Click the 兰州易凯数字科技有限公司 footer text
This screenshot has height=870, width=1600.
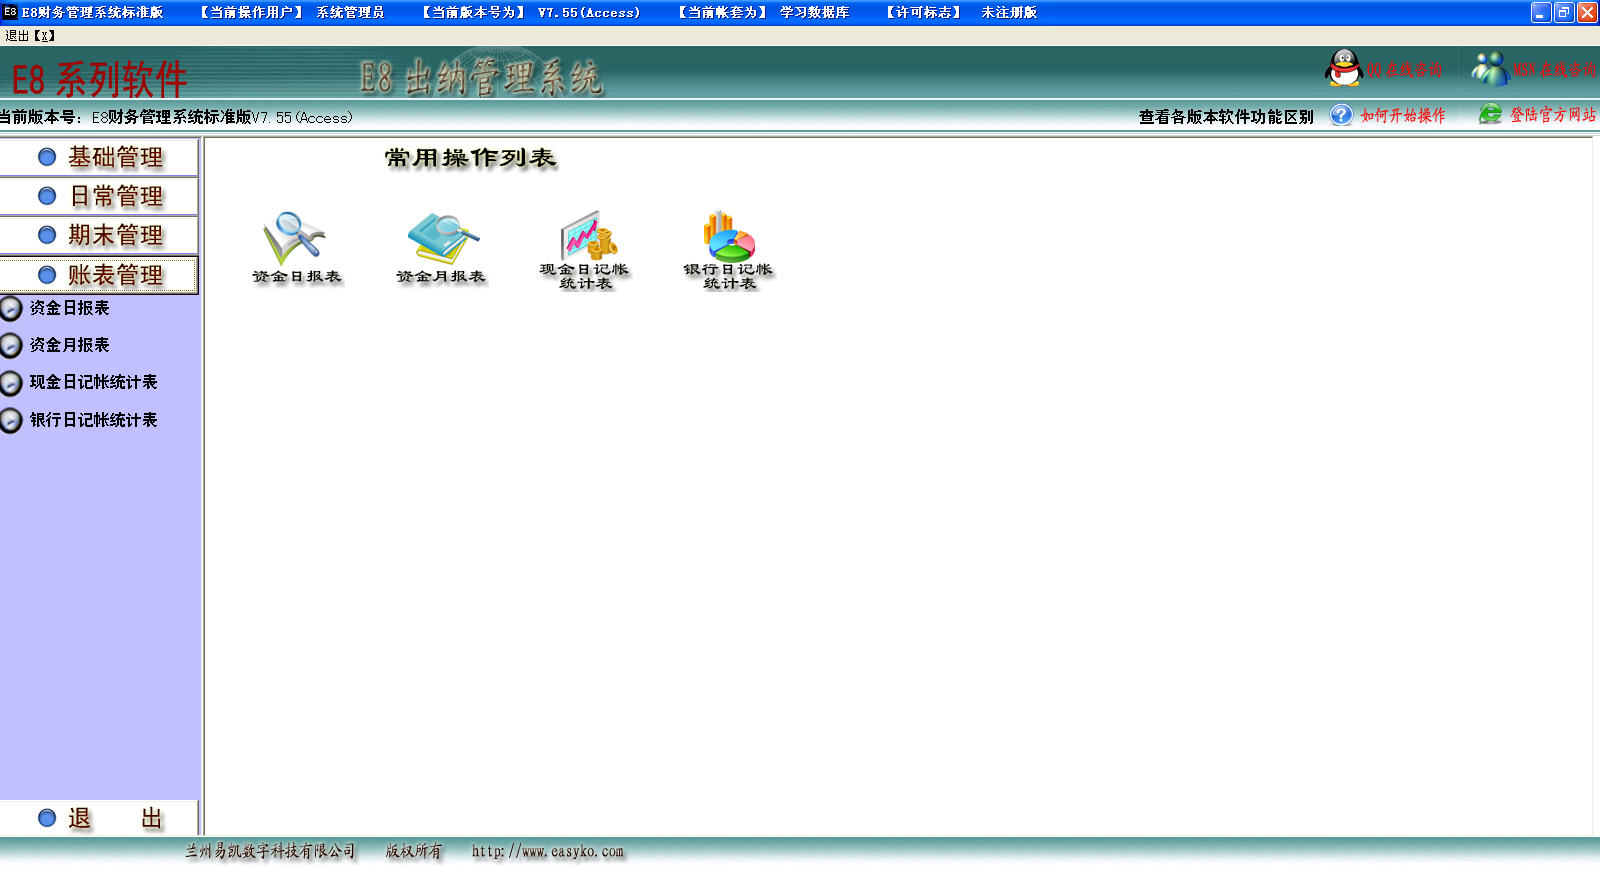click(270, 851)
